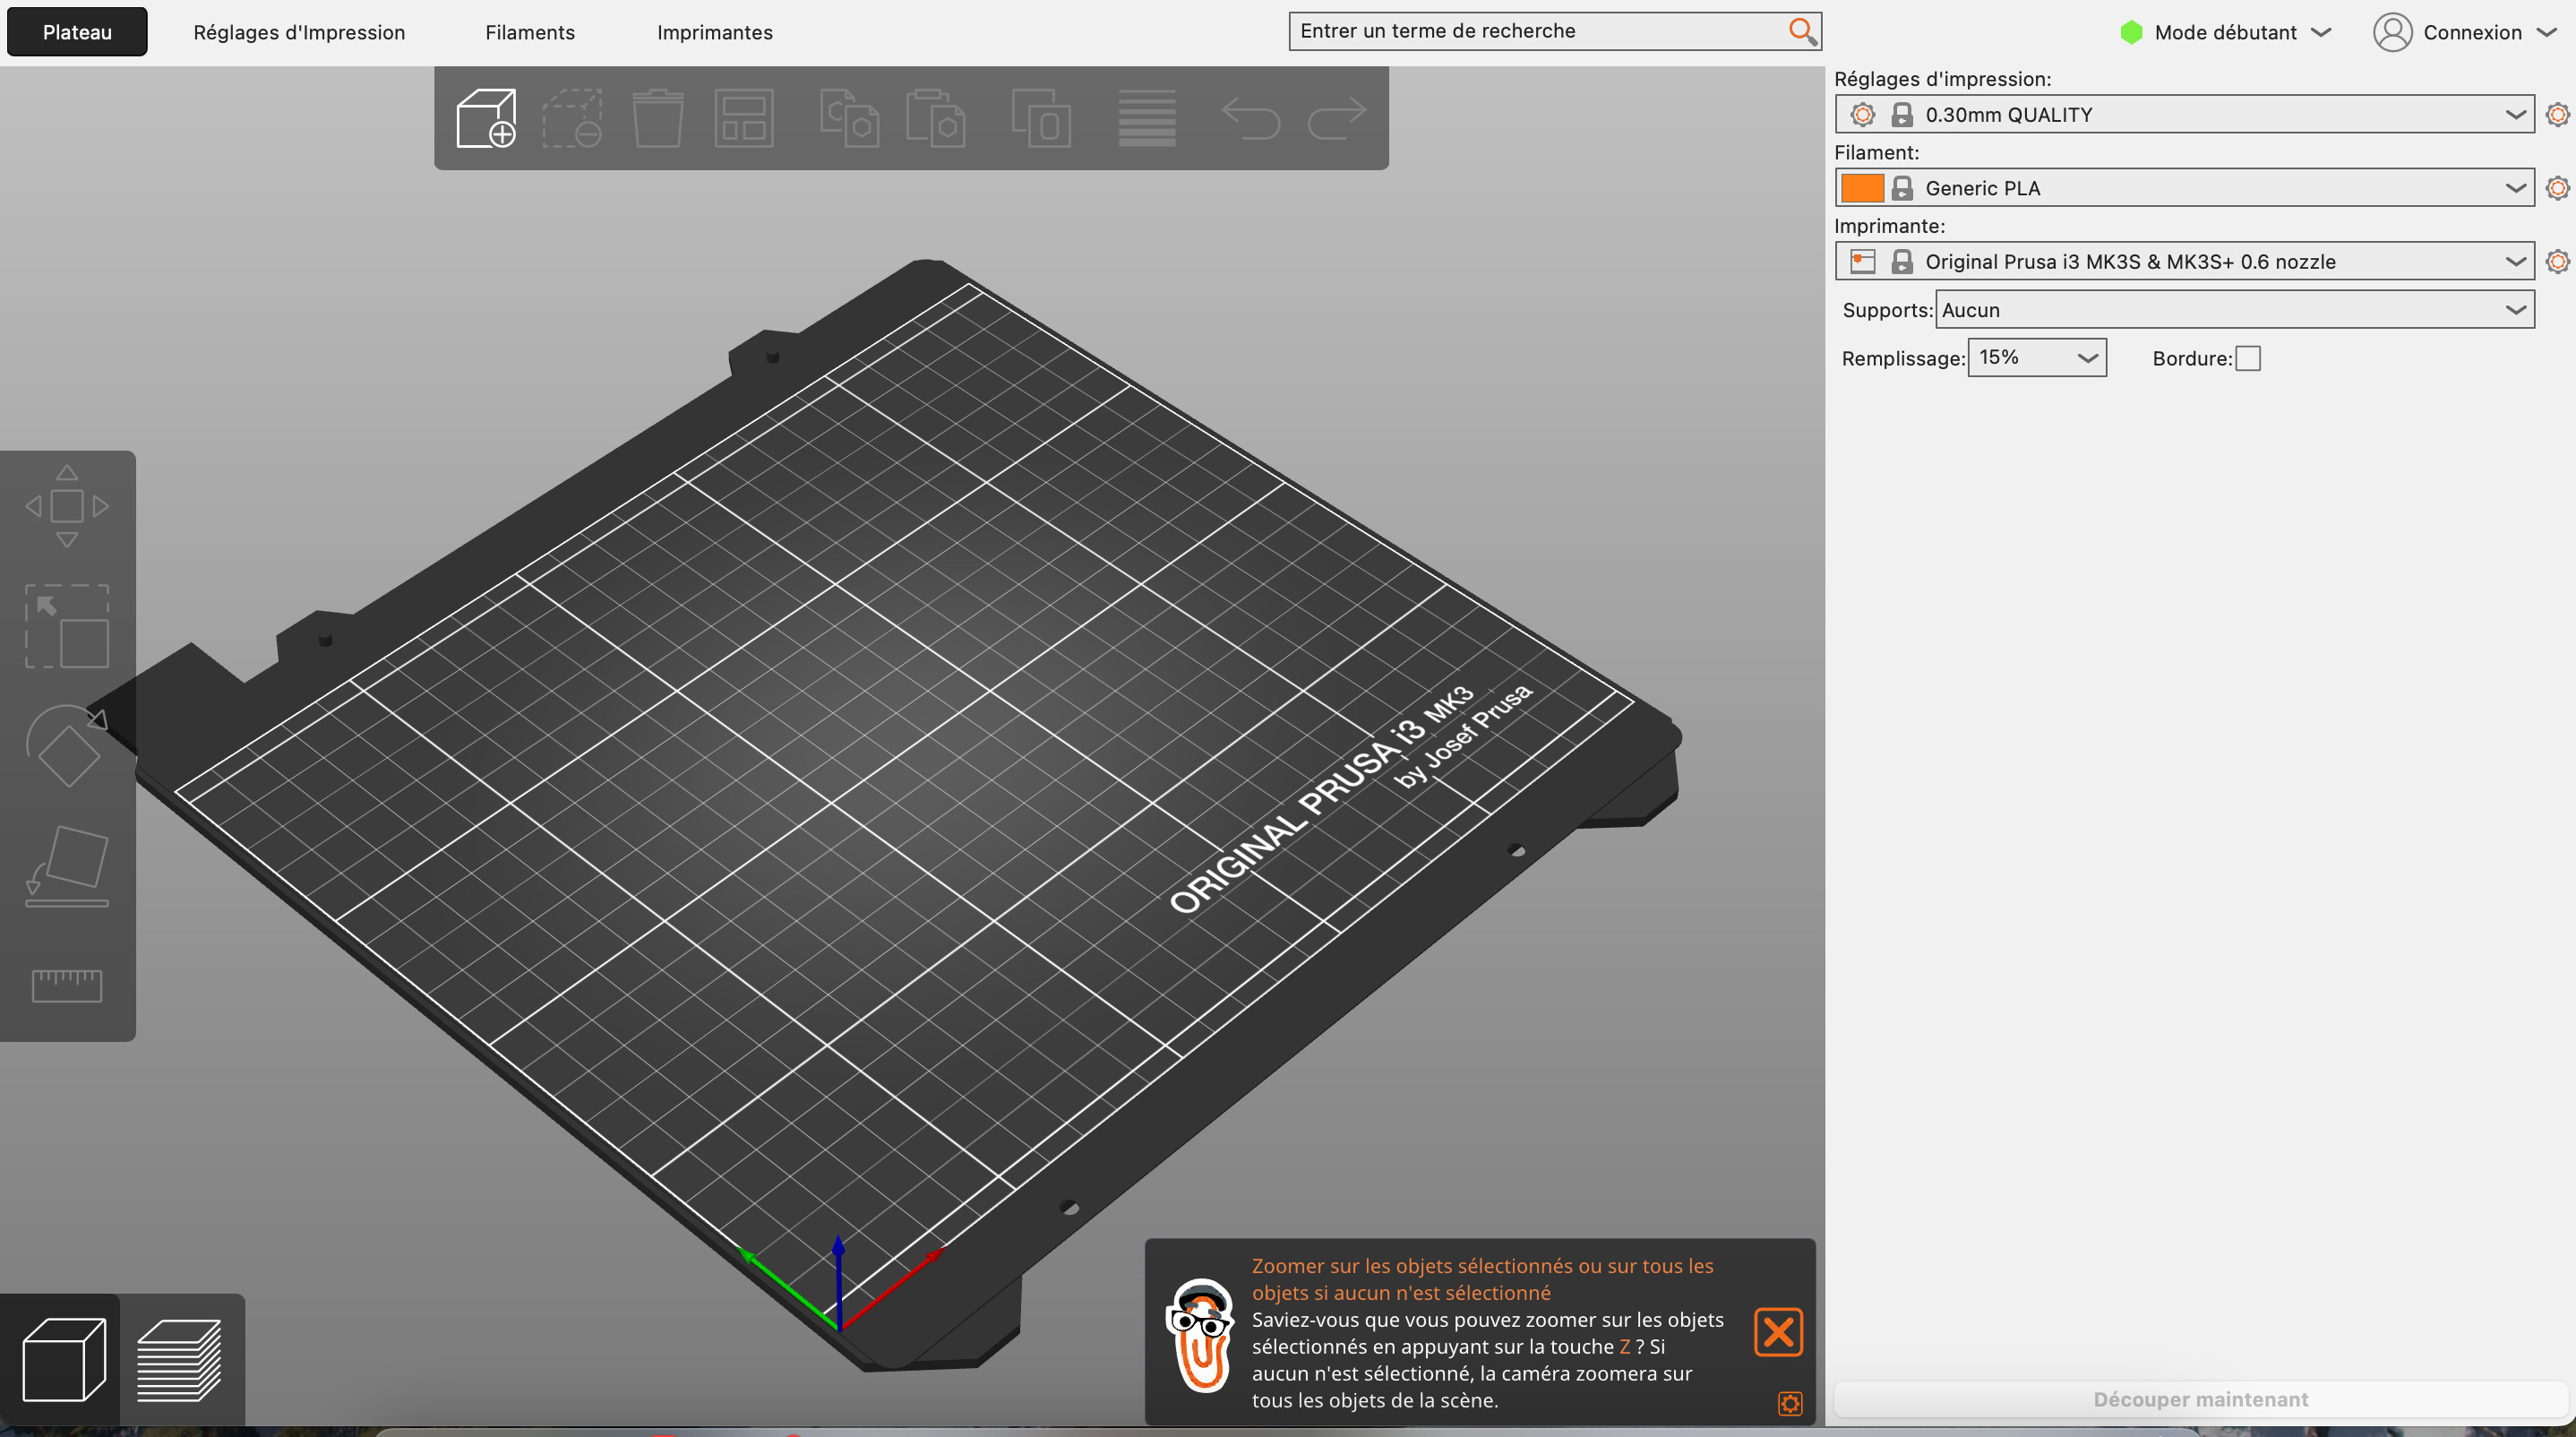
Task: Switch to 3D editor view cube
Action: pos(63,1360)
